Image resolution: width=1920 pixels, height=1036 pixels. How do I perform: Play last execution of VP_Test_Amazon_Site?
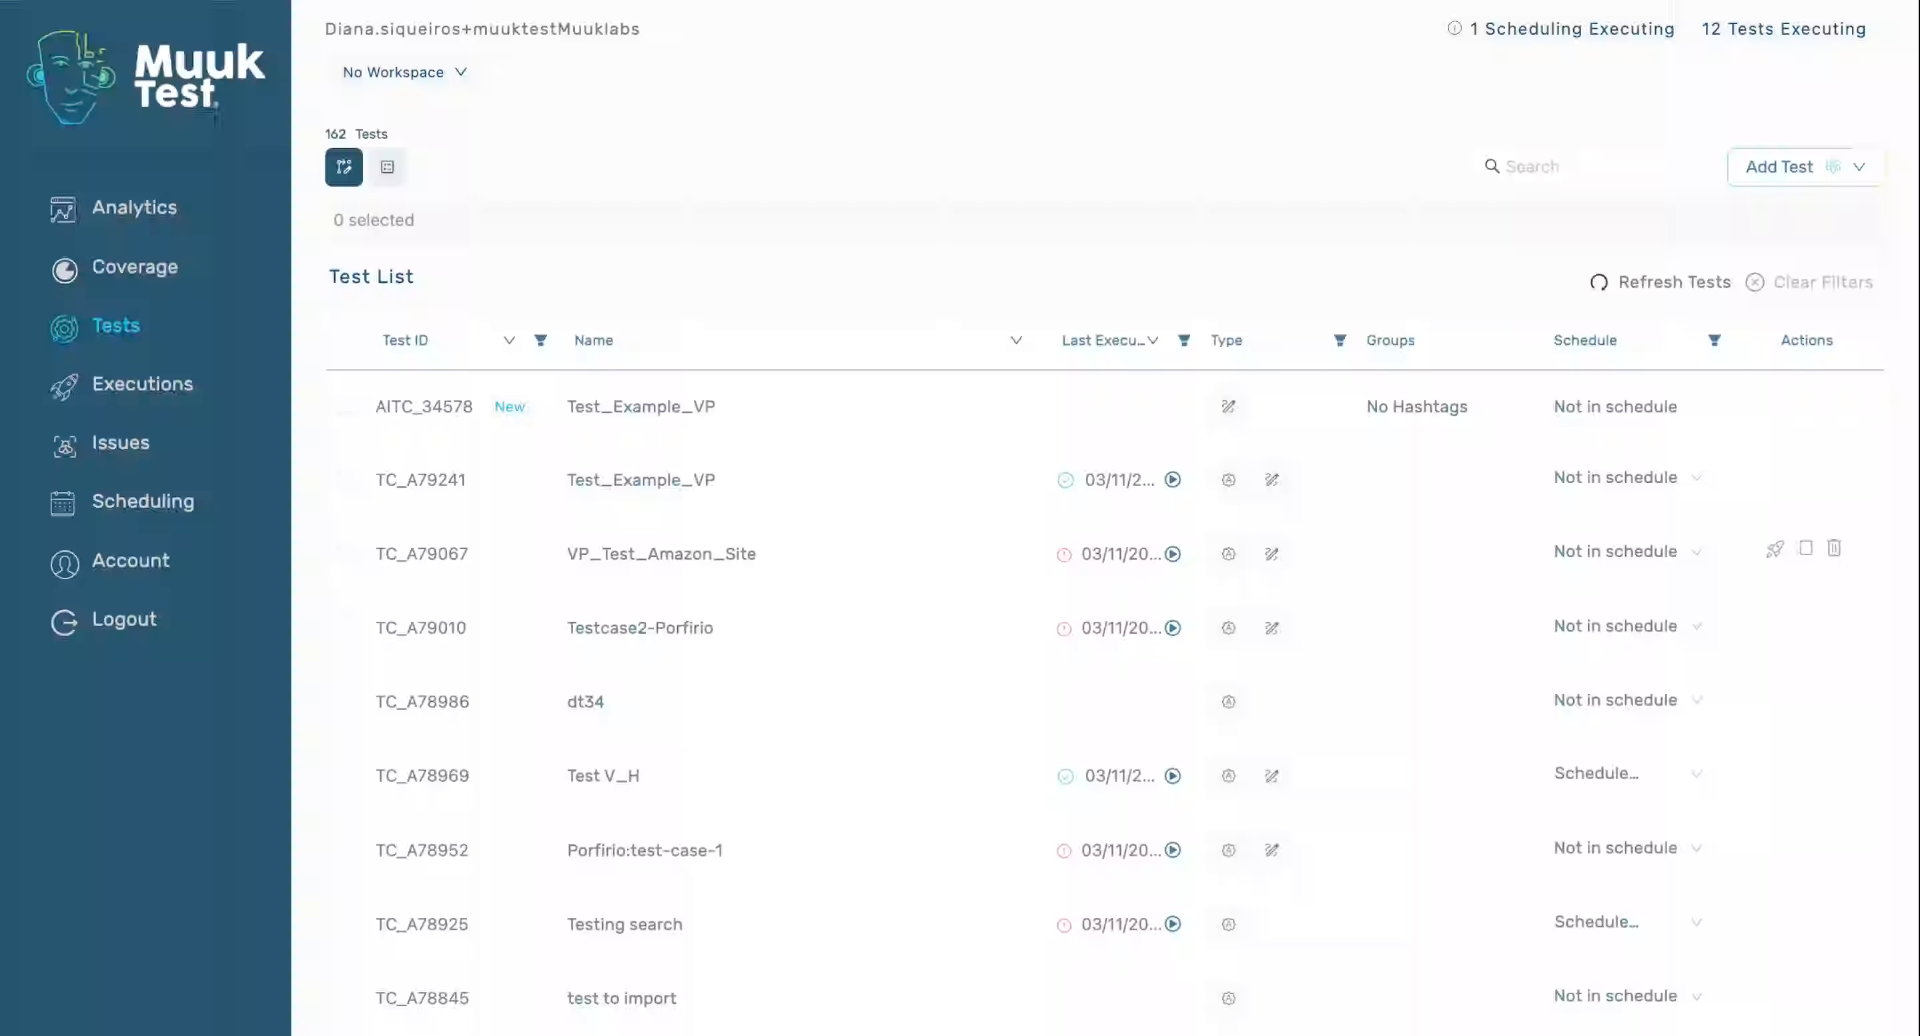coord(1173,554)
